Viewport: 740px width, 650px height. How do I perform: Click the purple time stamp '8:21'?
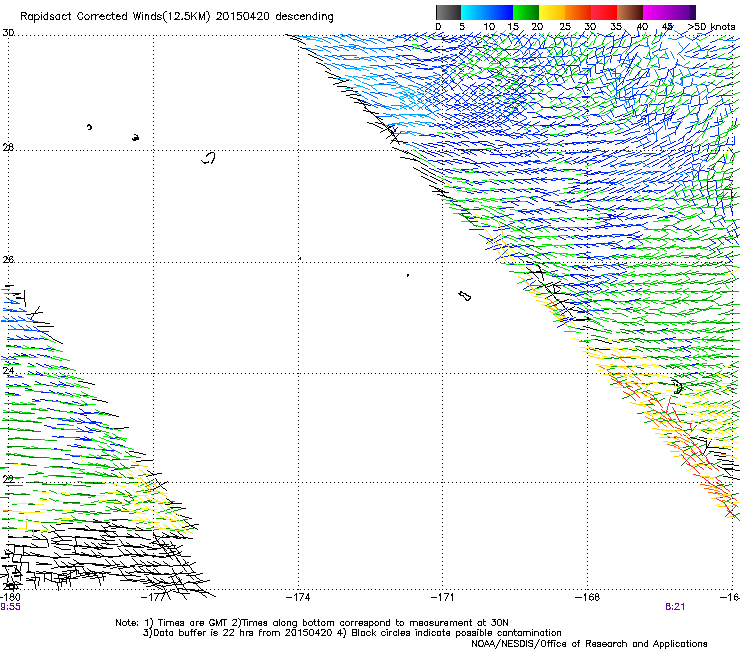pos(675,607)
